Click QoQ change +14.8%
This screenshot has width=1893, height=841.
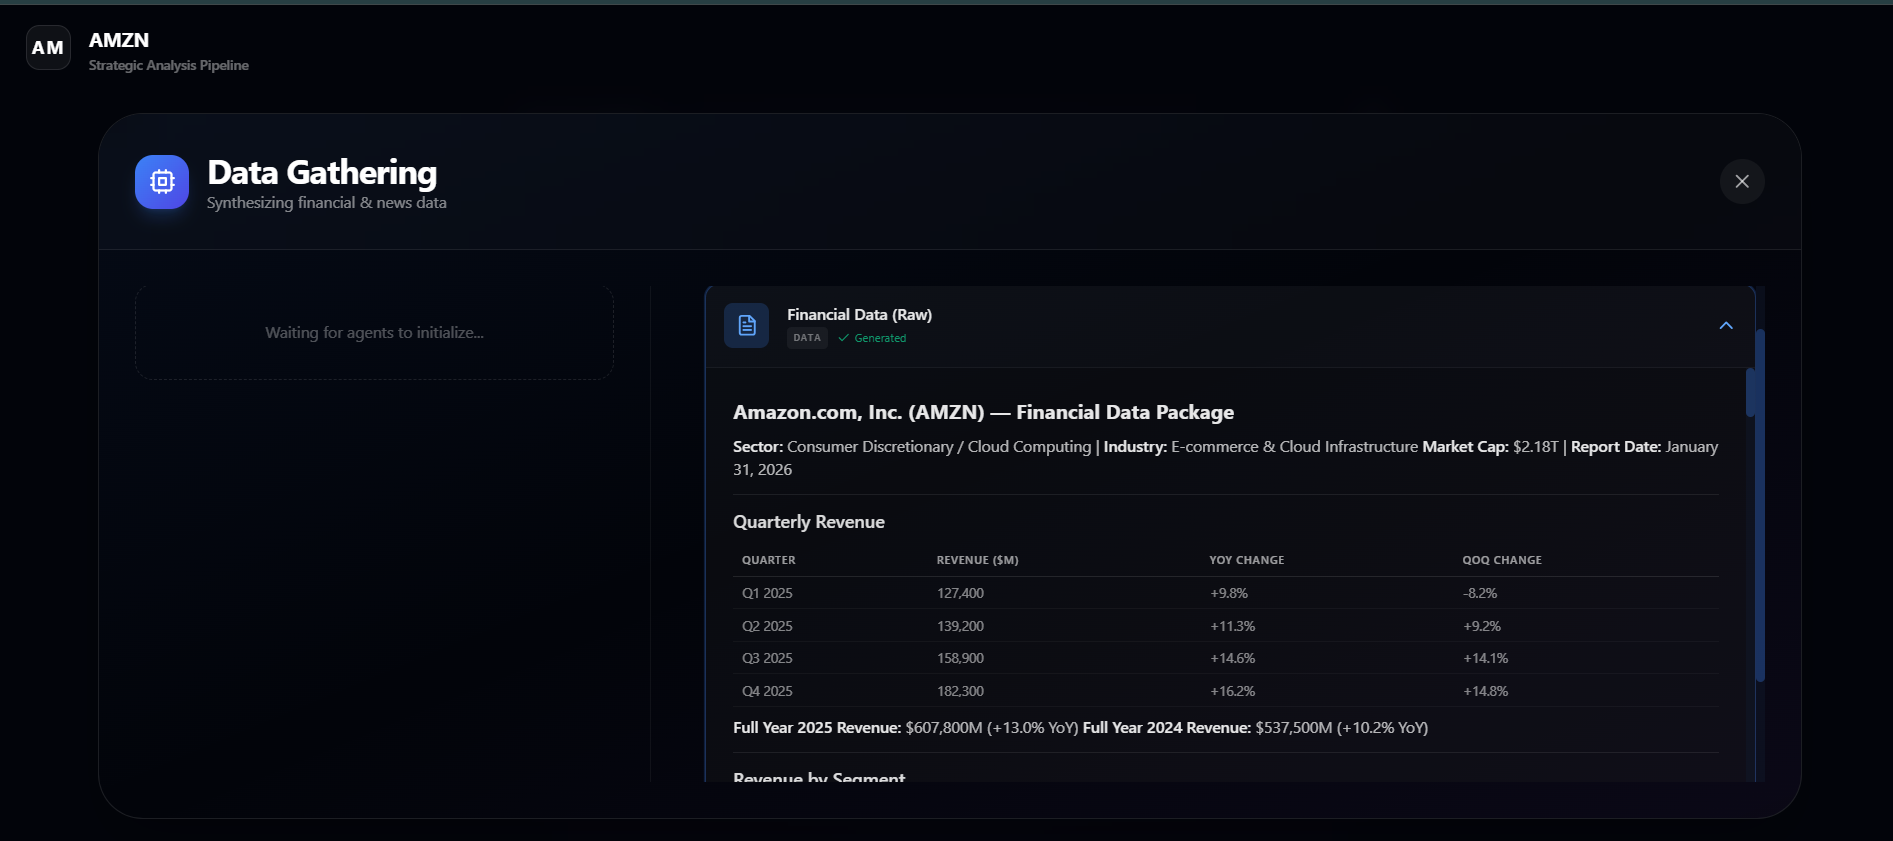pyautogui.click(x=1485, y=691)
